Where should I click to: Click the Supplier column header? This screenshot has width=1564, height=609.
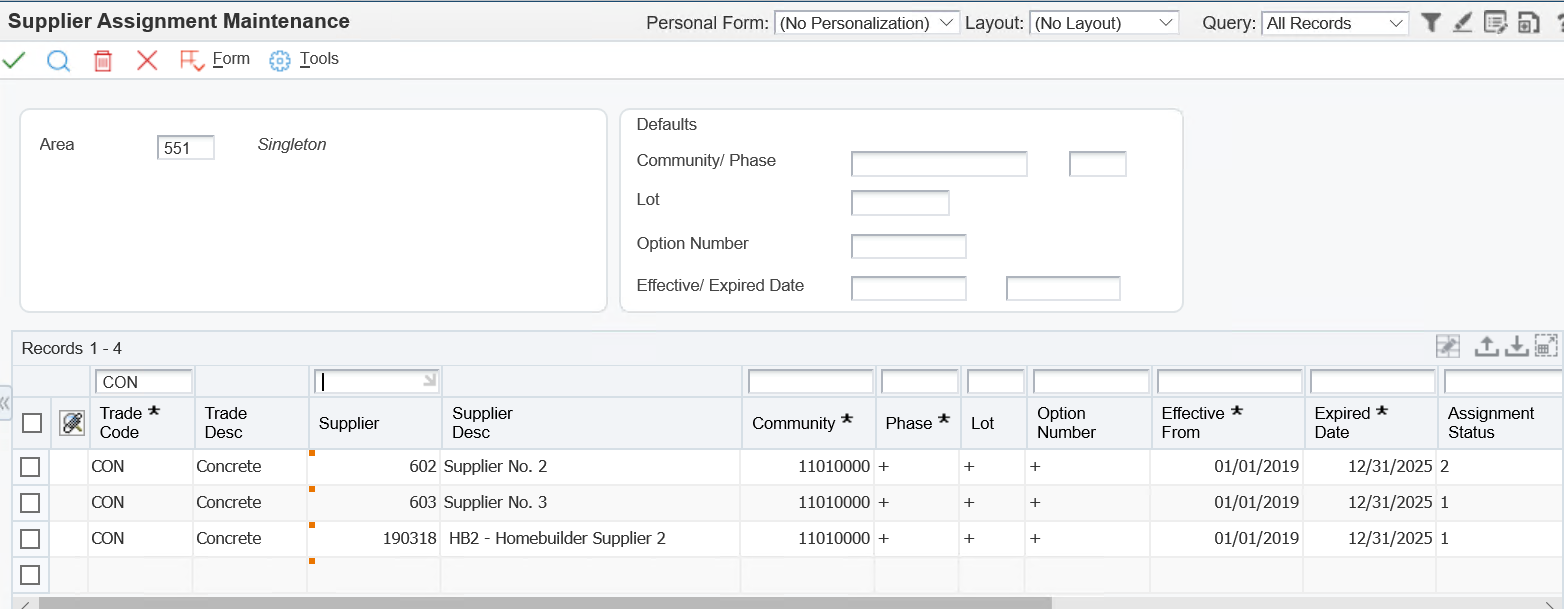coord(375,423)
